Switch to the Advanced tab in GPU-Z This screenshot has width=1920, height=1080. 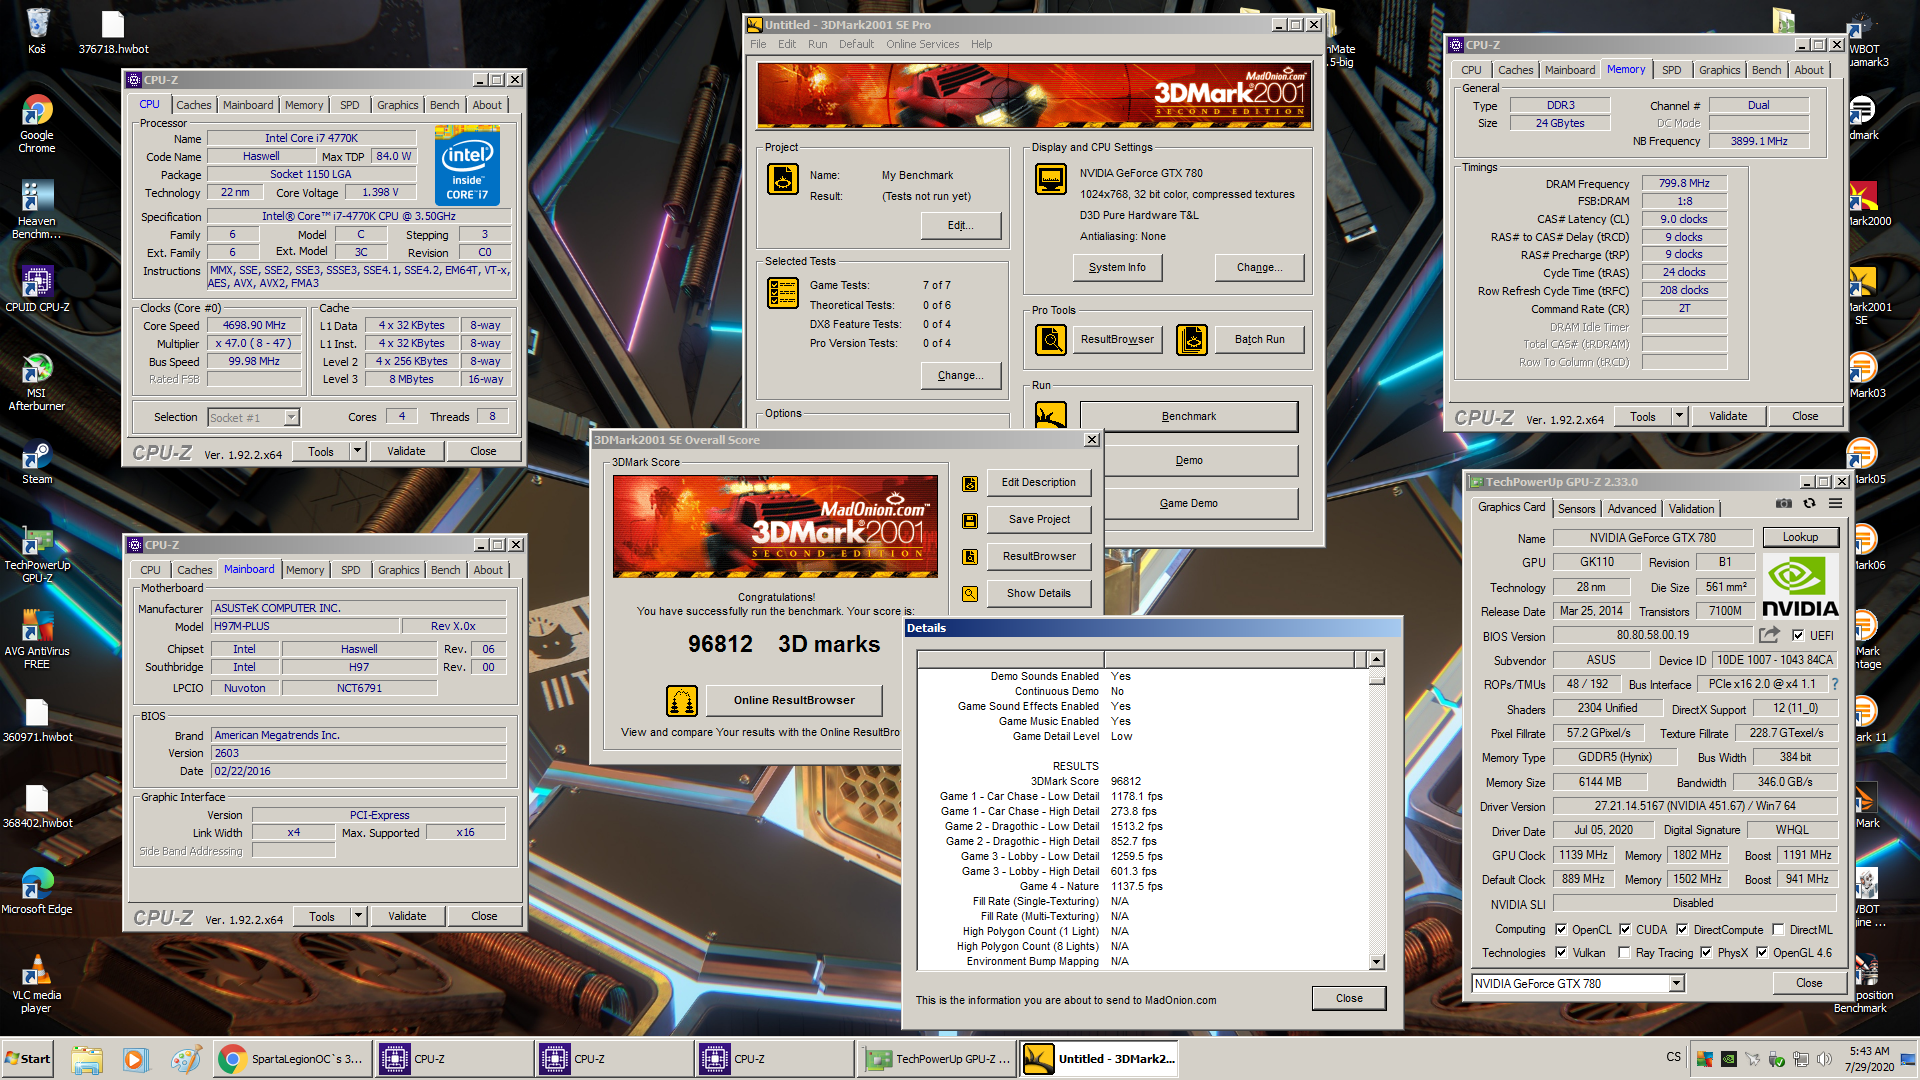pos(1632,509)
